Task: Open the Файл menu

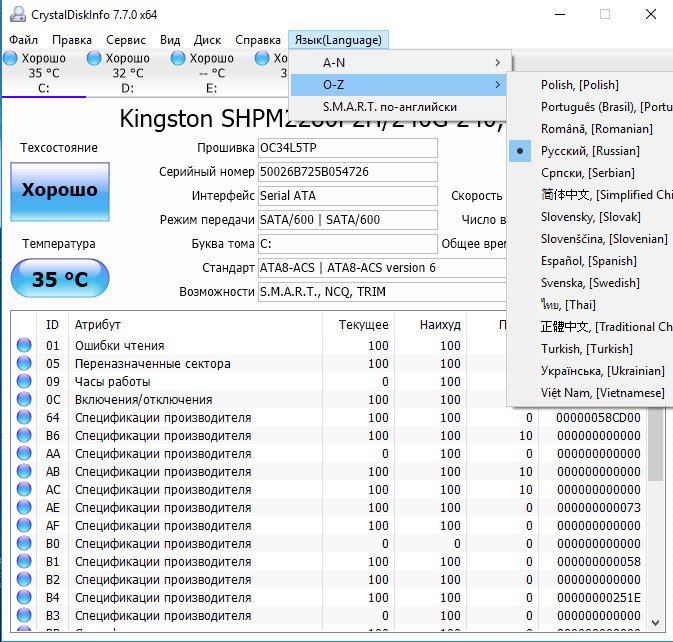Action: 24,40
